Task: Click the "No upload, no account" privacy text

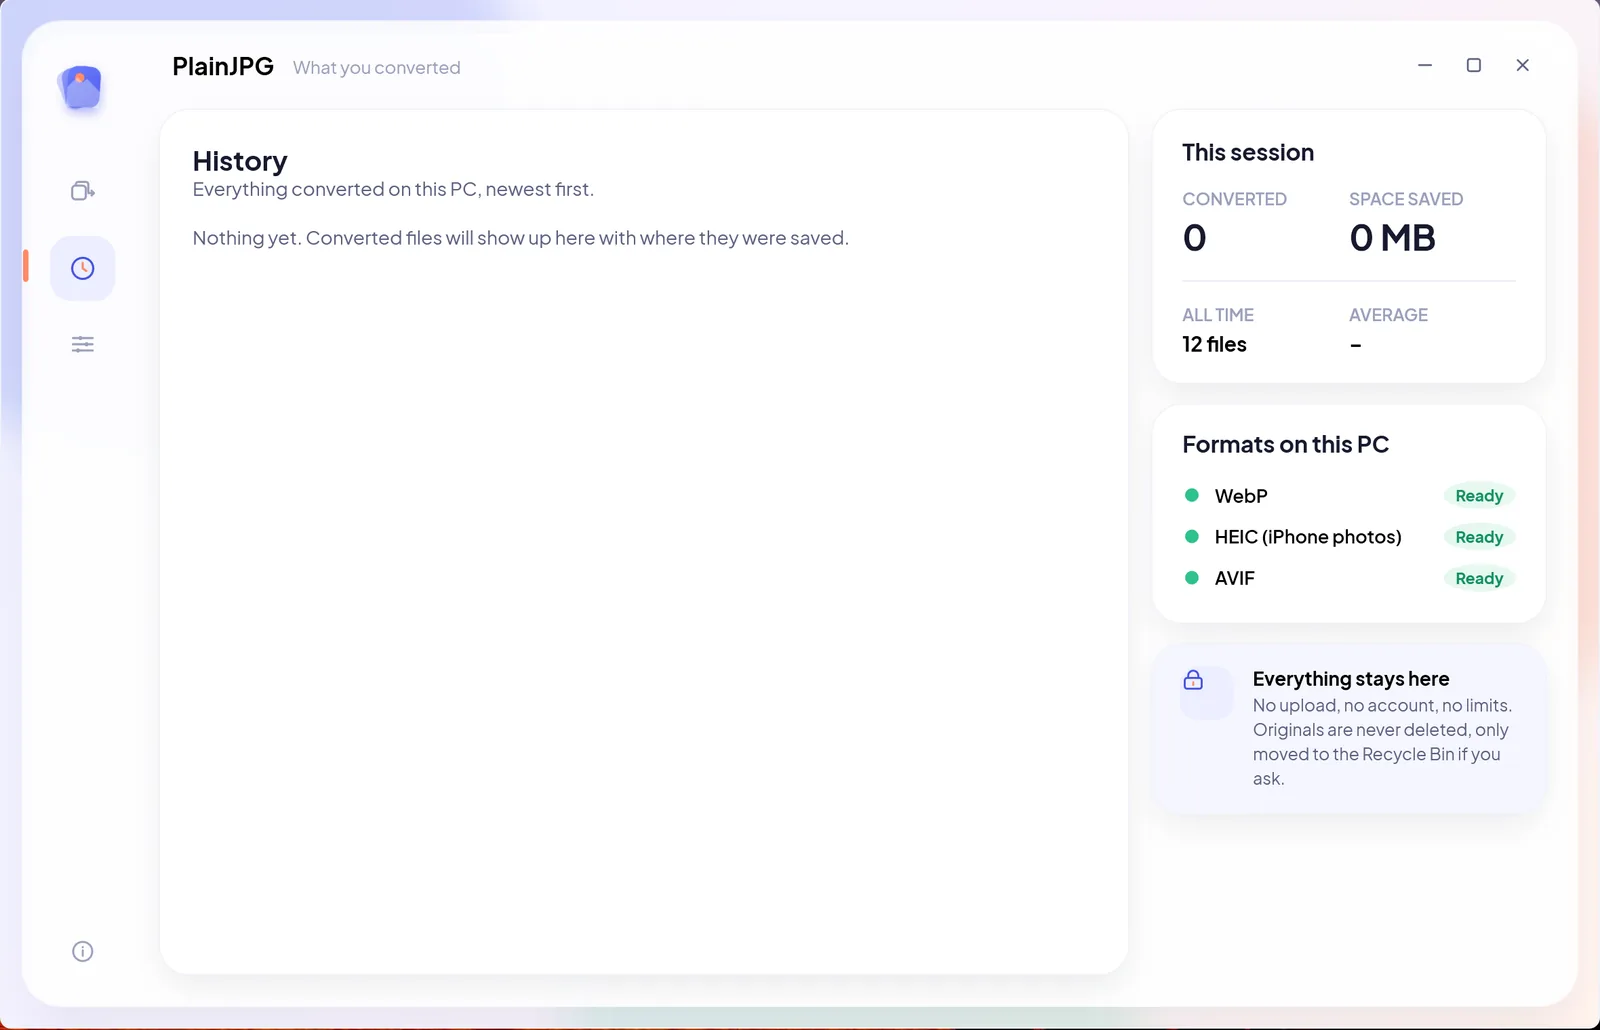Action: pos(1382,742)
